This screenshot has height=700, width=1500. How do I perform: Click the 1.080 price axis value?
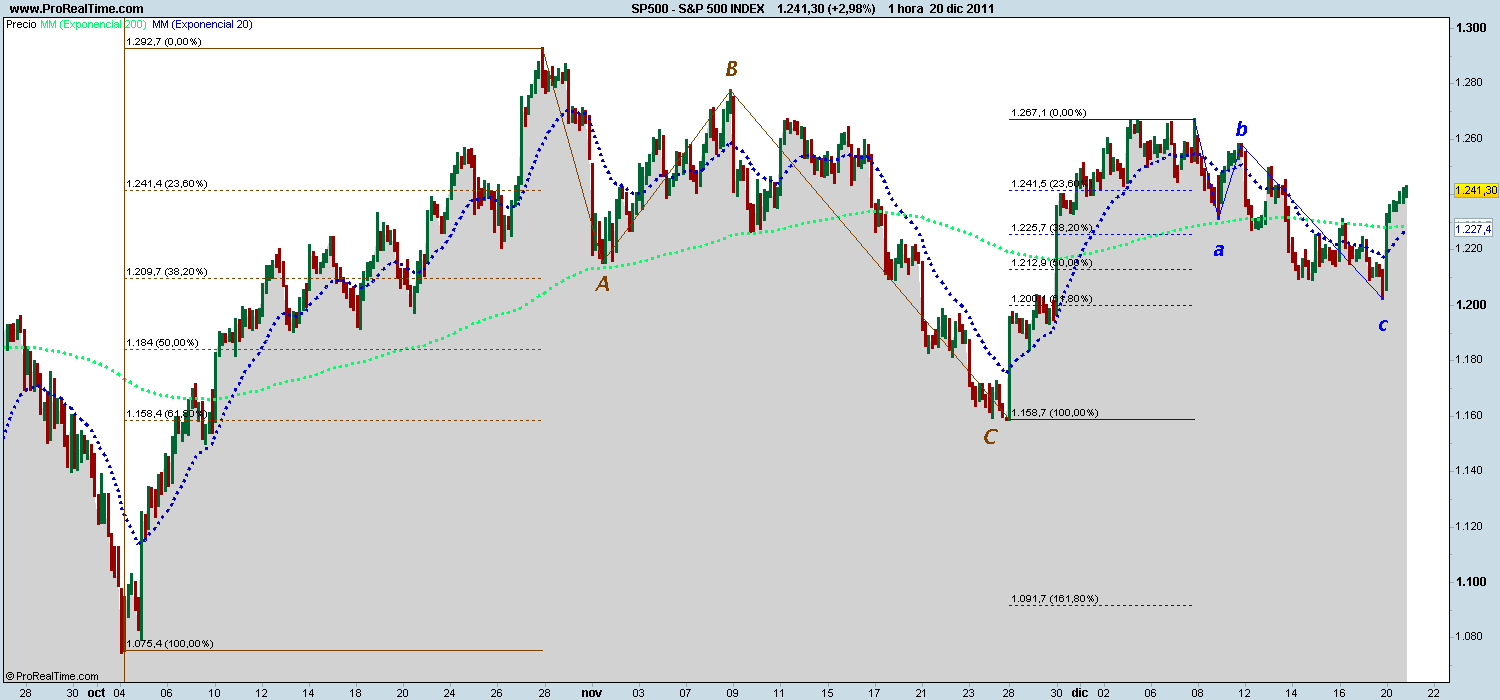coord(1469,636)
